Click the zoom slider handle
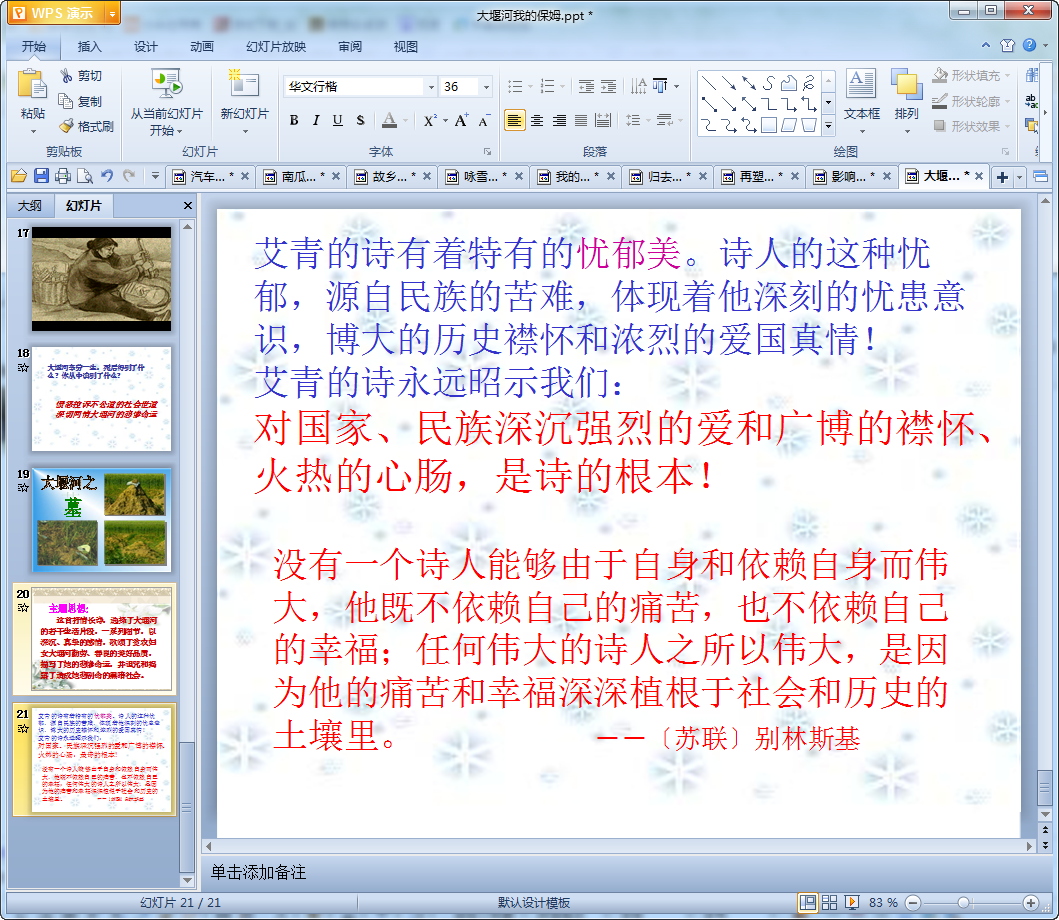This screenshot has height=920, width=1059. [963, 902]
